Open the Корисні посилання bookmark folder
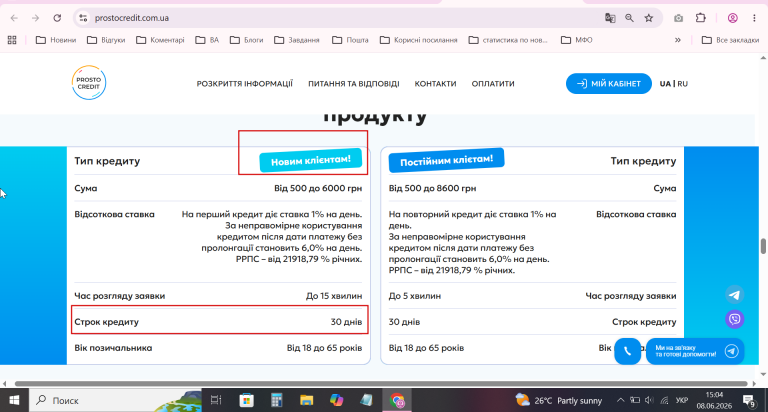 419,40
